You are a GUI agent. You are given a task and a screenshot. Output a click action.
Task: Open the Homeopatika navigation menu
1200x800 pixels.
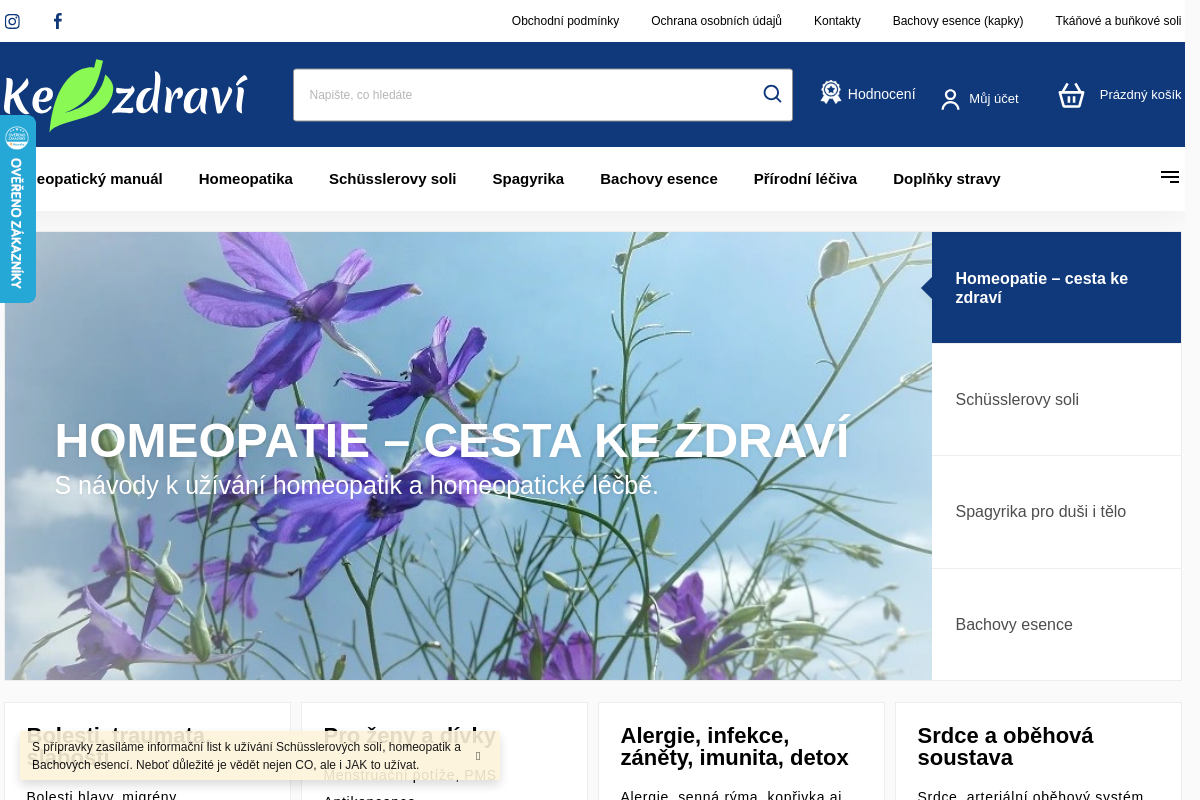pyautogui.click(x=246, y=178)
